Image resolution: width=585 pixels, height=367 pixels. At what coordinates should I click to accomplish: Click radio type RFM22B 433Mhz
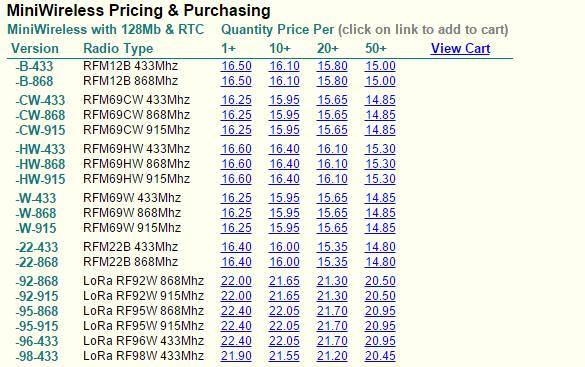point(131,247)
